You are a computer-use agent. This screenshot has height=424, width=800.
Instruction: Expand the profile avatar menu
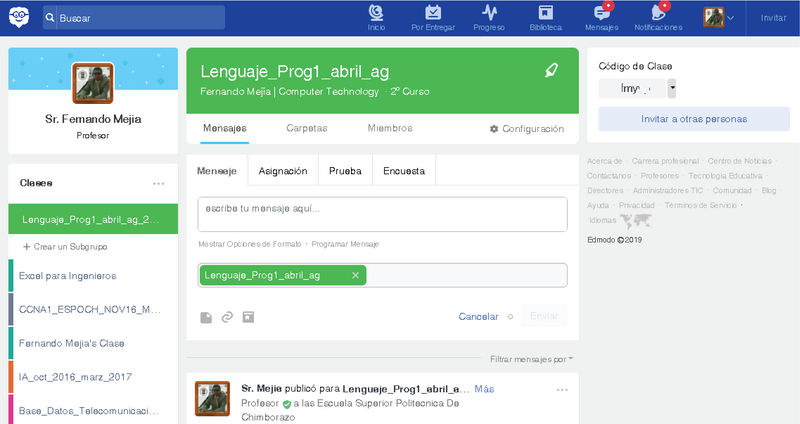(x=720, y=17)
